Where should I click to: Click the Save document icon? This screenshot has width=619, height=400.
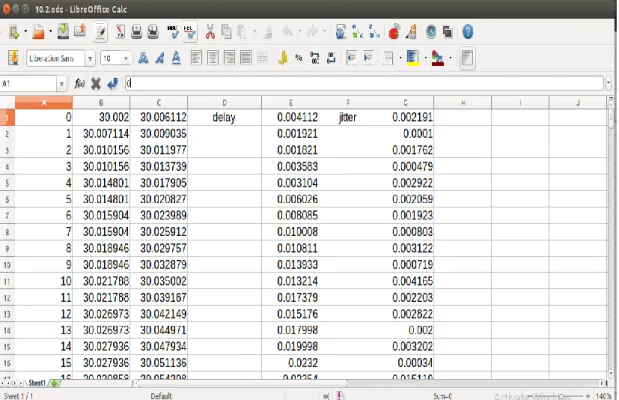click(x=63, y=32)
